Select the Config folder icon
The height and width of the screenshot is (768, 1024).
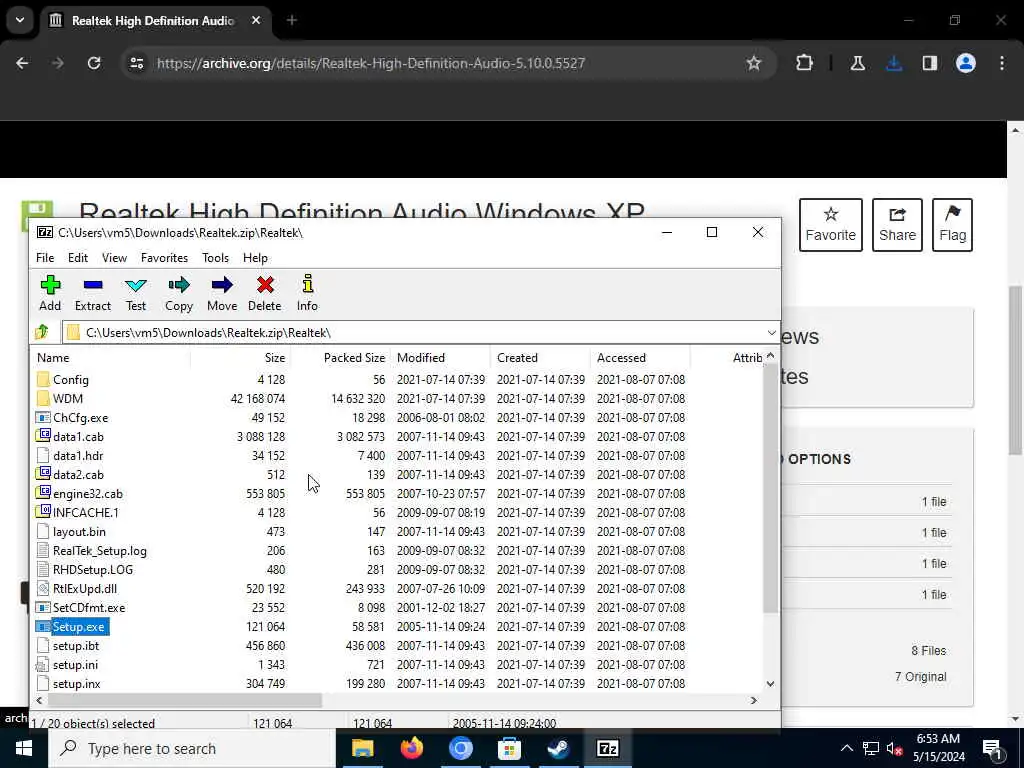tap(43, 379)
